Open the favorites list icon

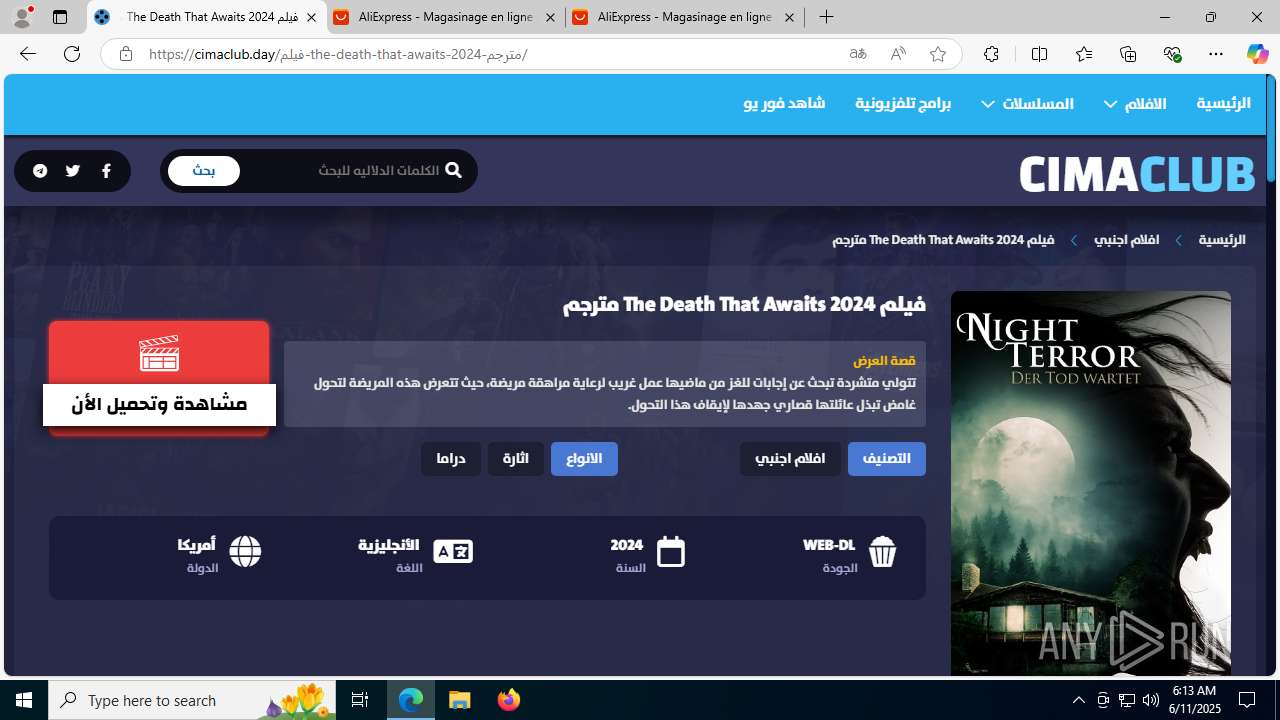[x=1084, y=54]
